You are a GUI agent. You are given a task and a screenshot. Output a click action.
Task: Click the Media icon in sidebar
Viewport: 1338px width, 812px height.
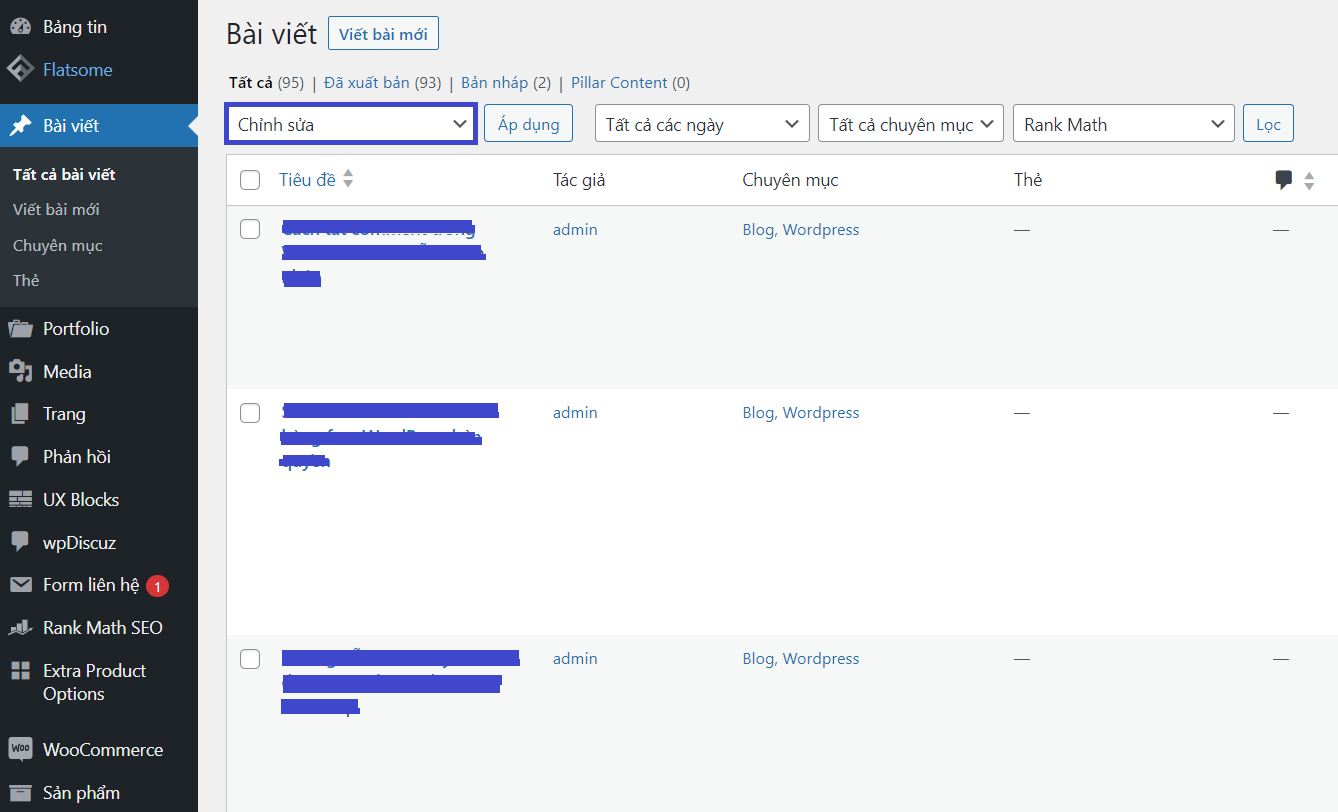pyautogui.click(x=20, y=372)
